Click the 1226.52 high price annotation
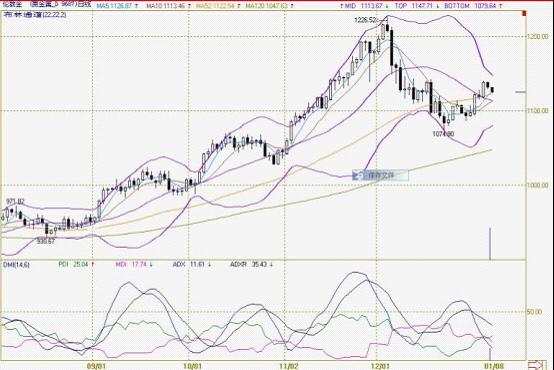 366,20
